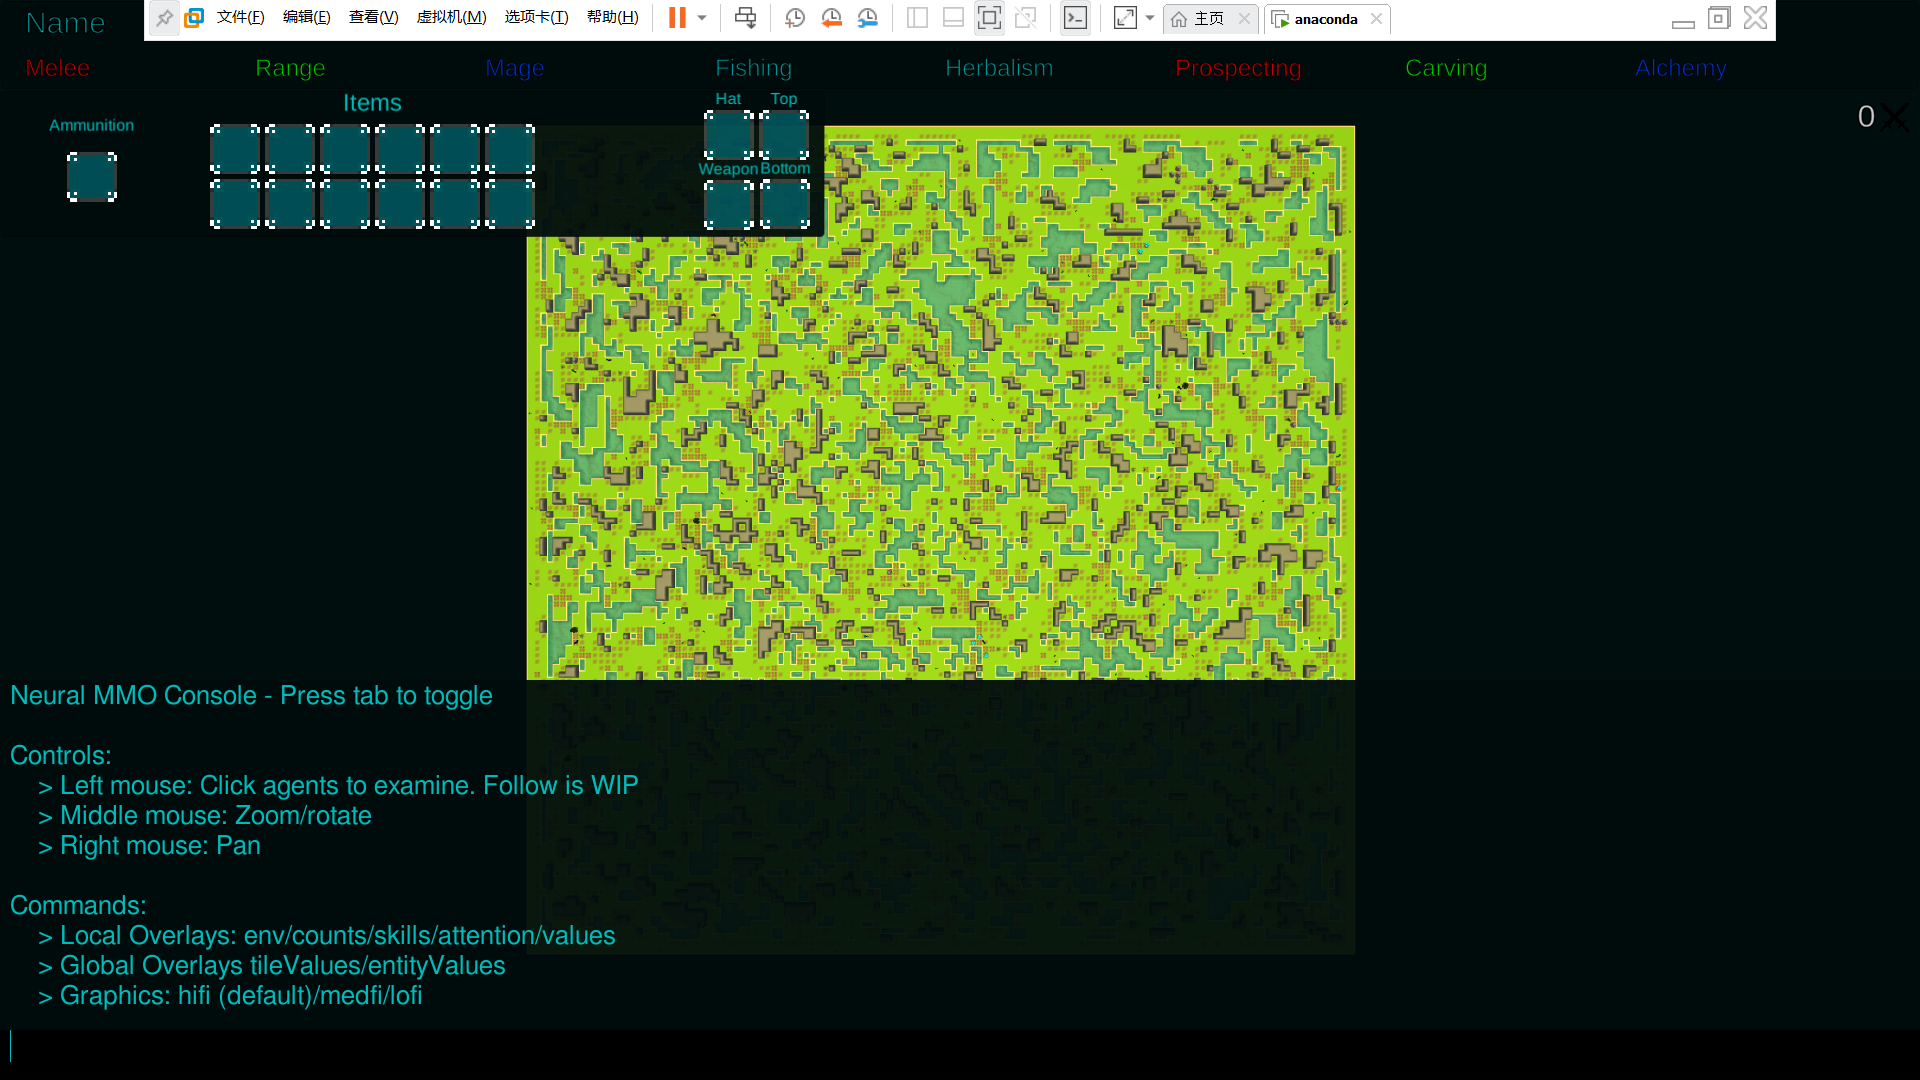1920x1080 pixels.
Task: Click the 'Middle mouse: Zoom/rotate' line
Action: coord(205,816)
